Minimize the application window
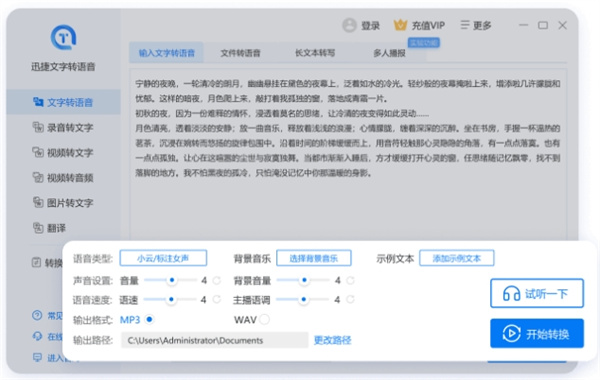This screenshot has height=380, width=600. [x=523, y=25]
